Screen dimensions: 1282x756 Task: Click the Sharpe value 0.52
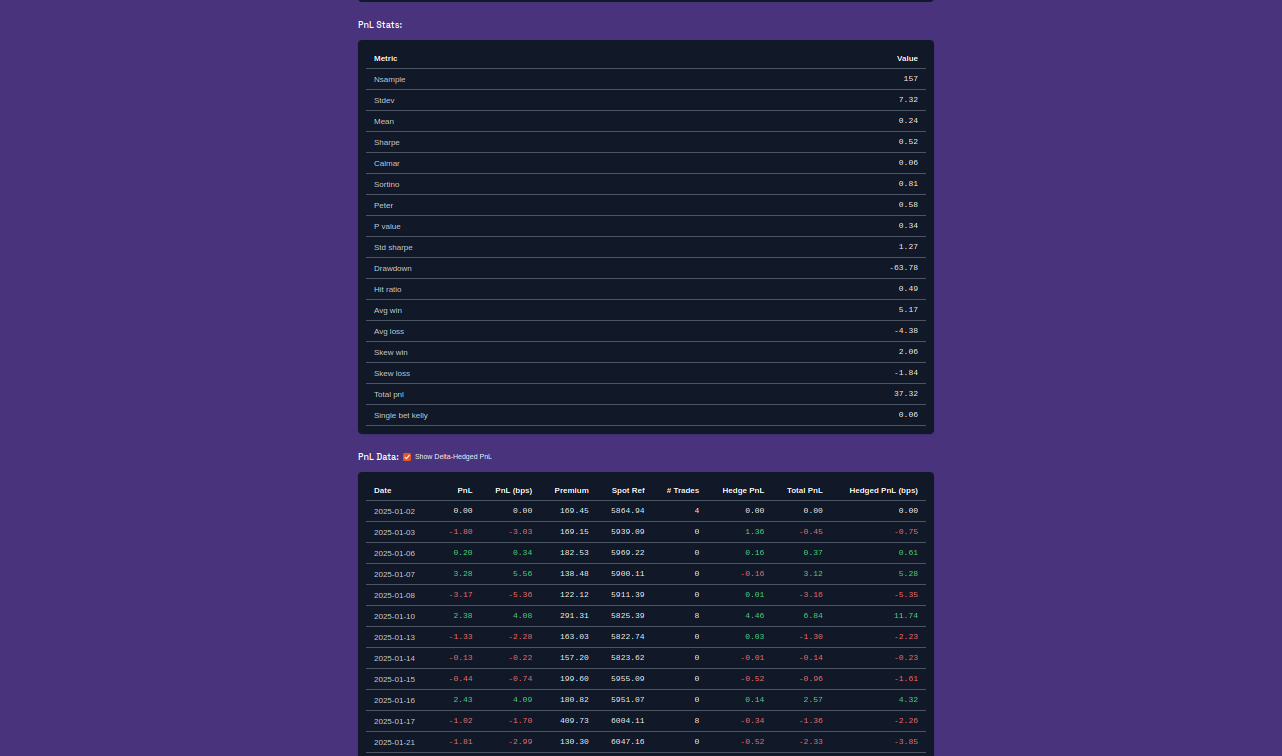tap(908, 142)
